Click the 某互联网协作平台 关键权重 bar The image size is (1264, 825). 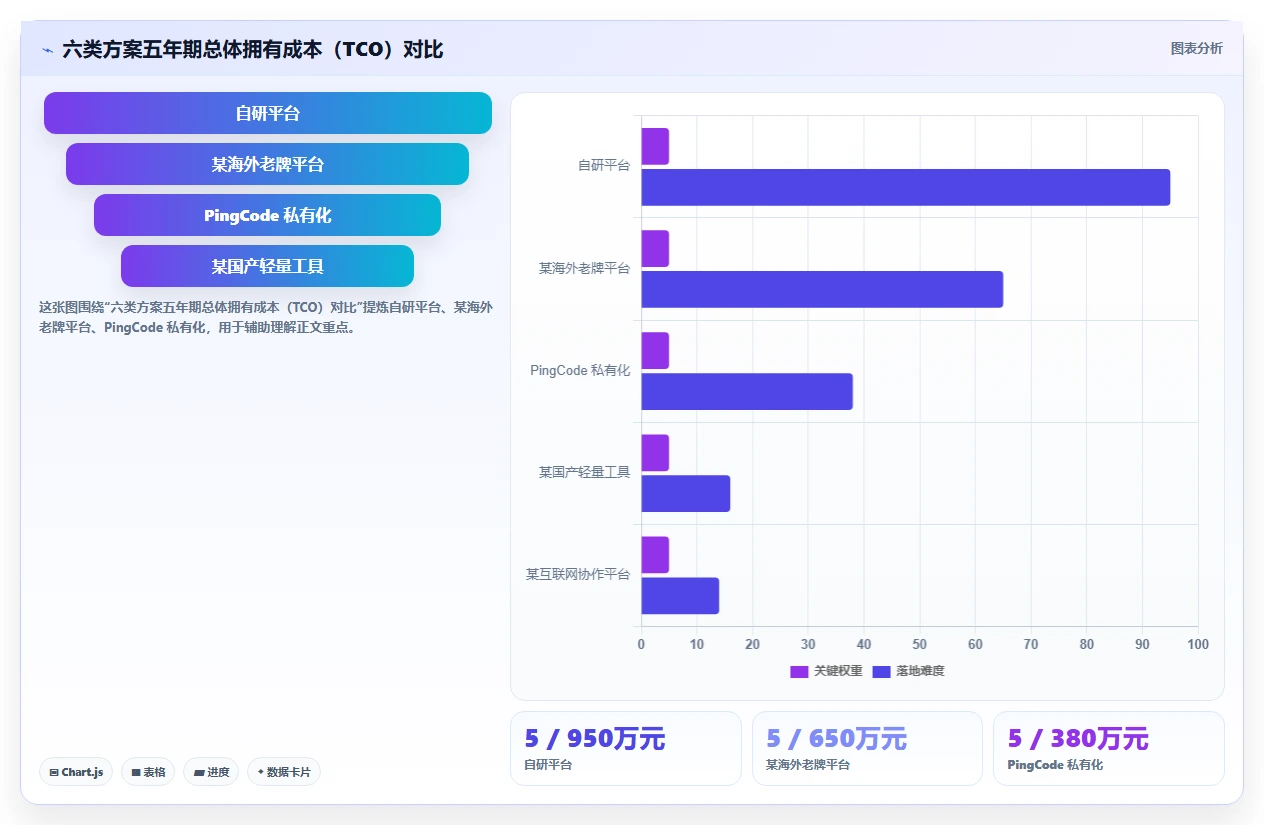tap(655, 555)
